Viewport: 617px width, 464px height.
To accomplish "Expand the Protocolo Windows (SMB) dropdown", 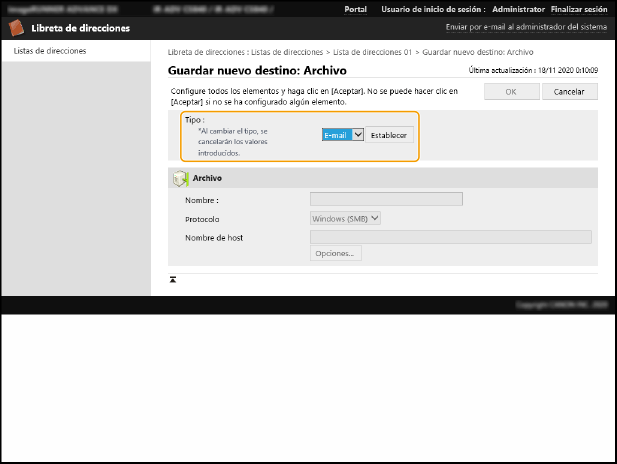I will click(x=346, y=218).
